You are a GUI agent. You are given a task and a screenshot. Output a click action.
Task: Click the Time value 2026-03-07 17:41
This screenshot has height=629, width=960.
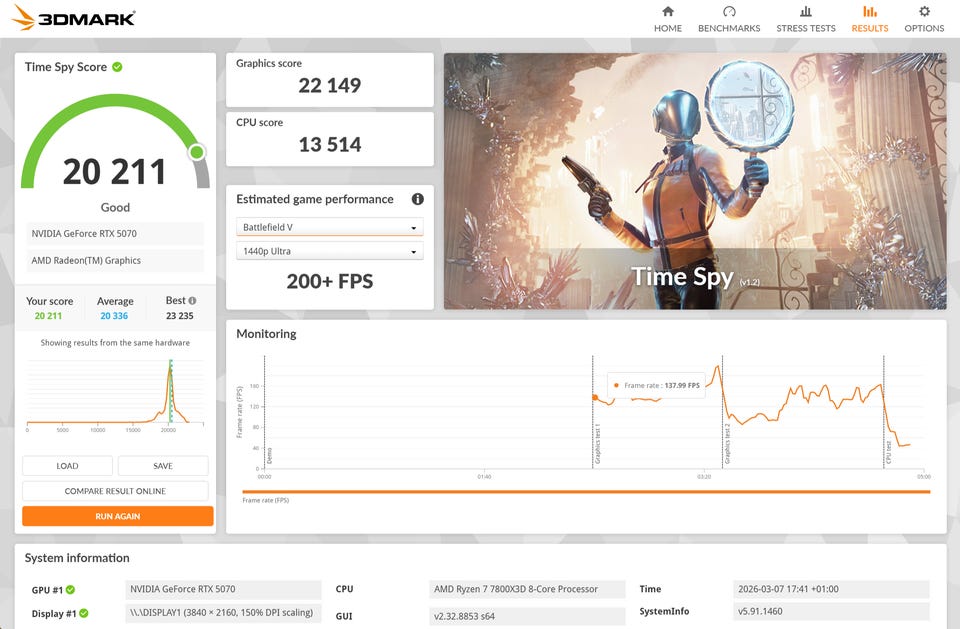(x=831, y=589)
